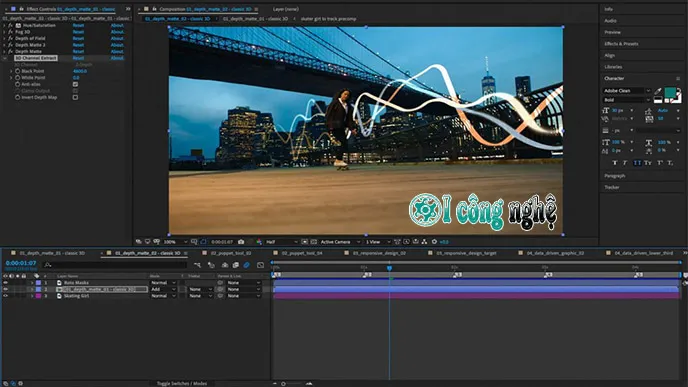This screenshot has height=387, width=688.
Task: Toggle the Invert Depth Map checkbox
Action: point(75,97)
